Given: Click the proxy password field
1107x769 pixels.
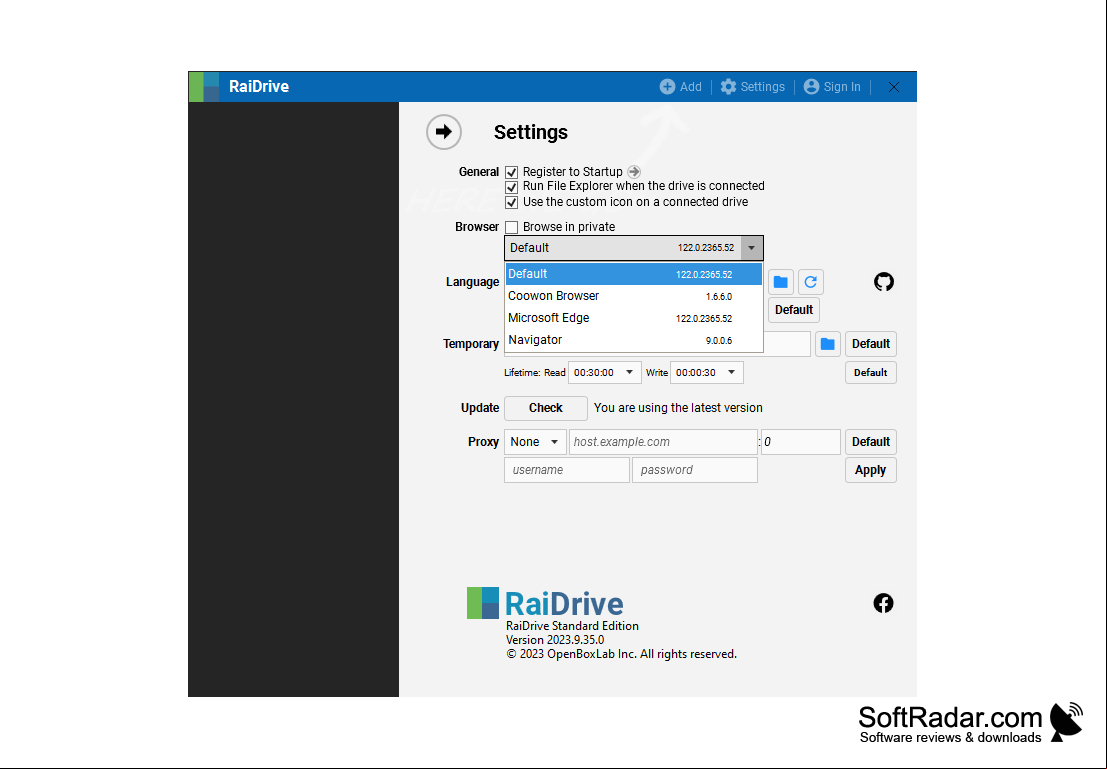Looking at the screenshot, I should [x=695, y=470].
